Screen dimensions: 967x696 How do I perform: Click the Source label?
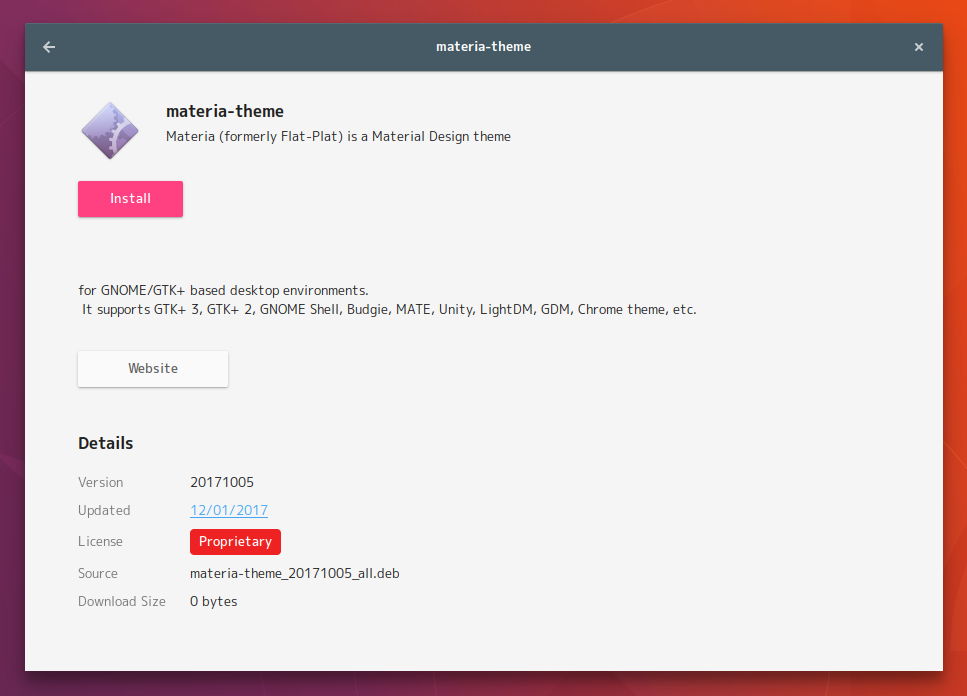point(97,573)
